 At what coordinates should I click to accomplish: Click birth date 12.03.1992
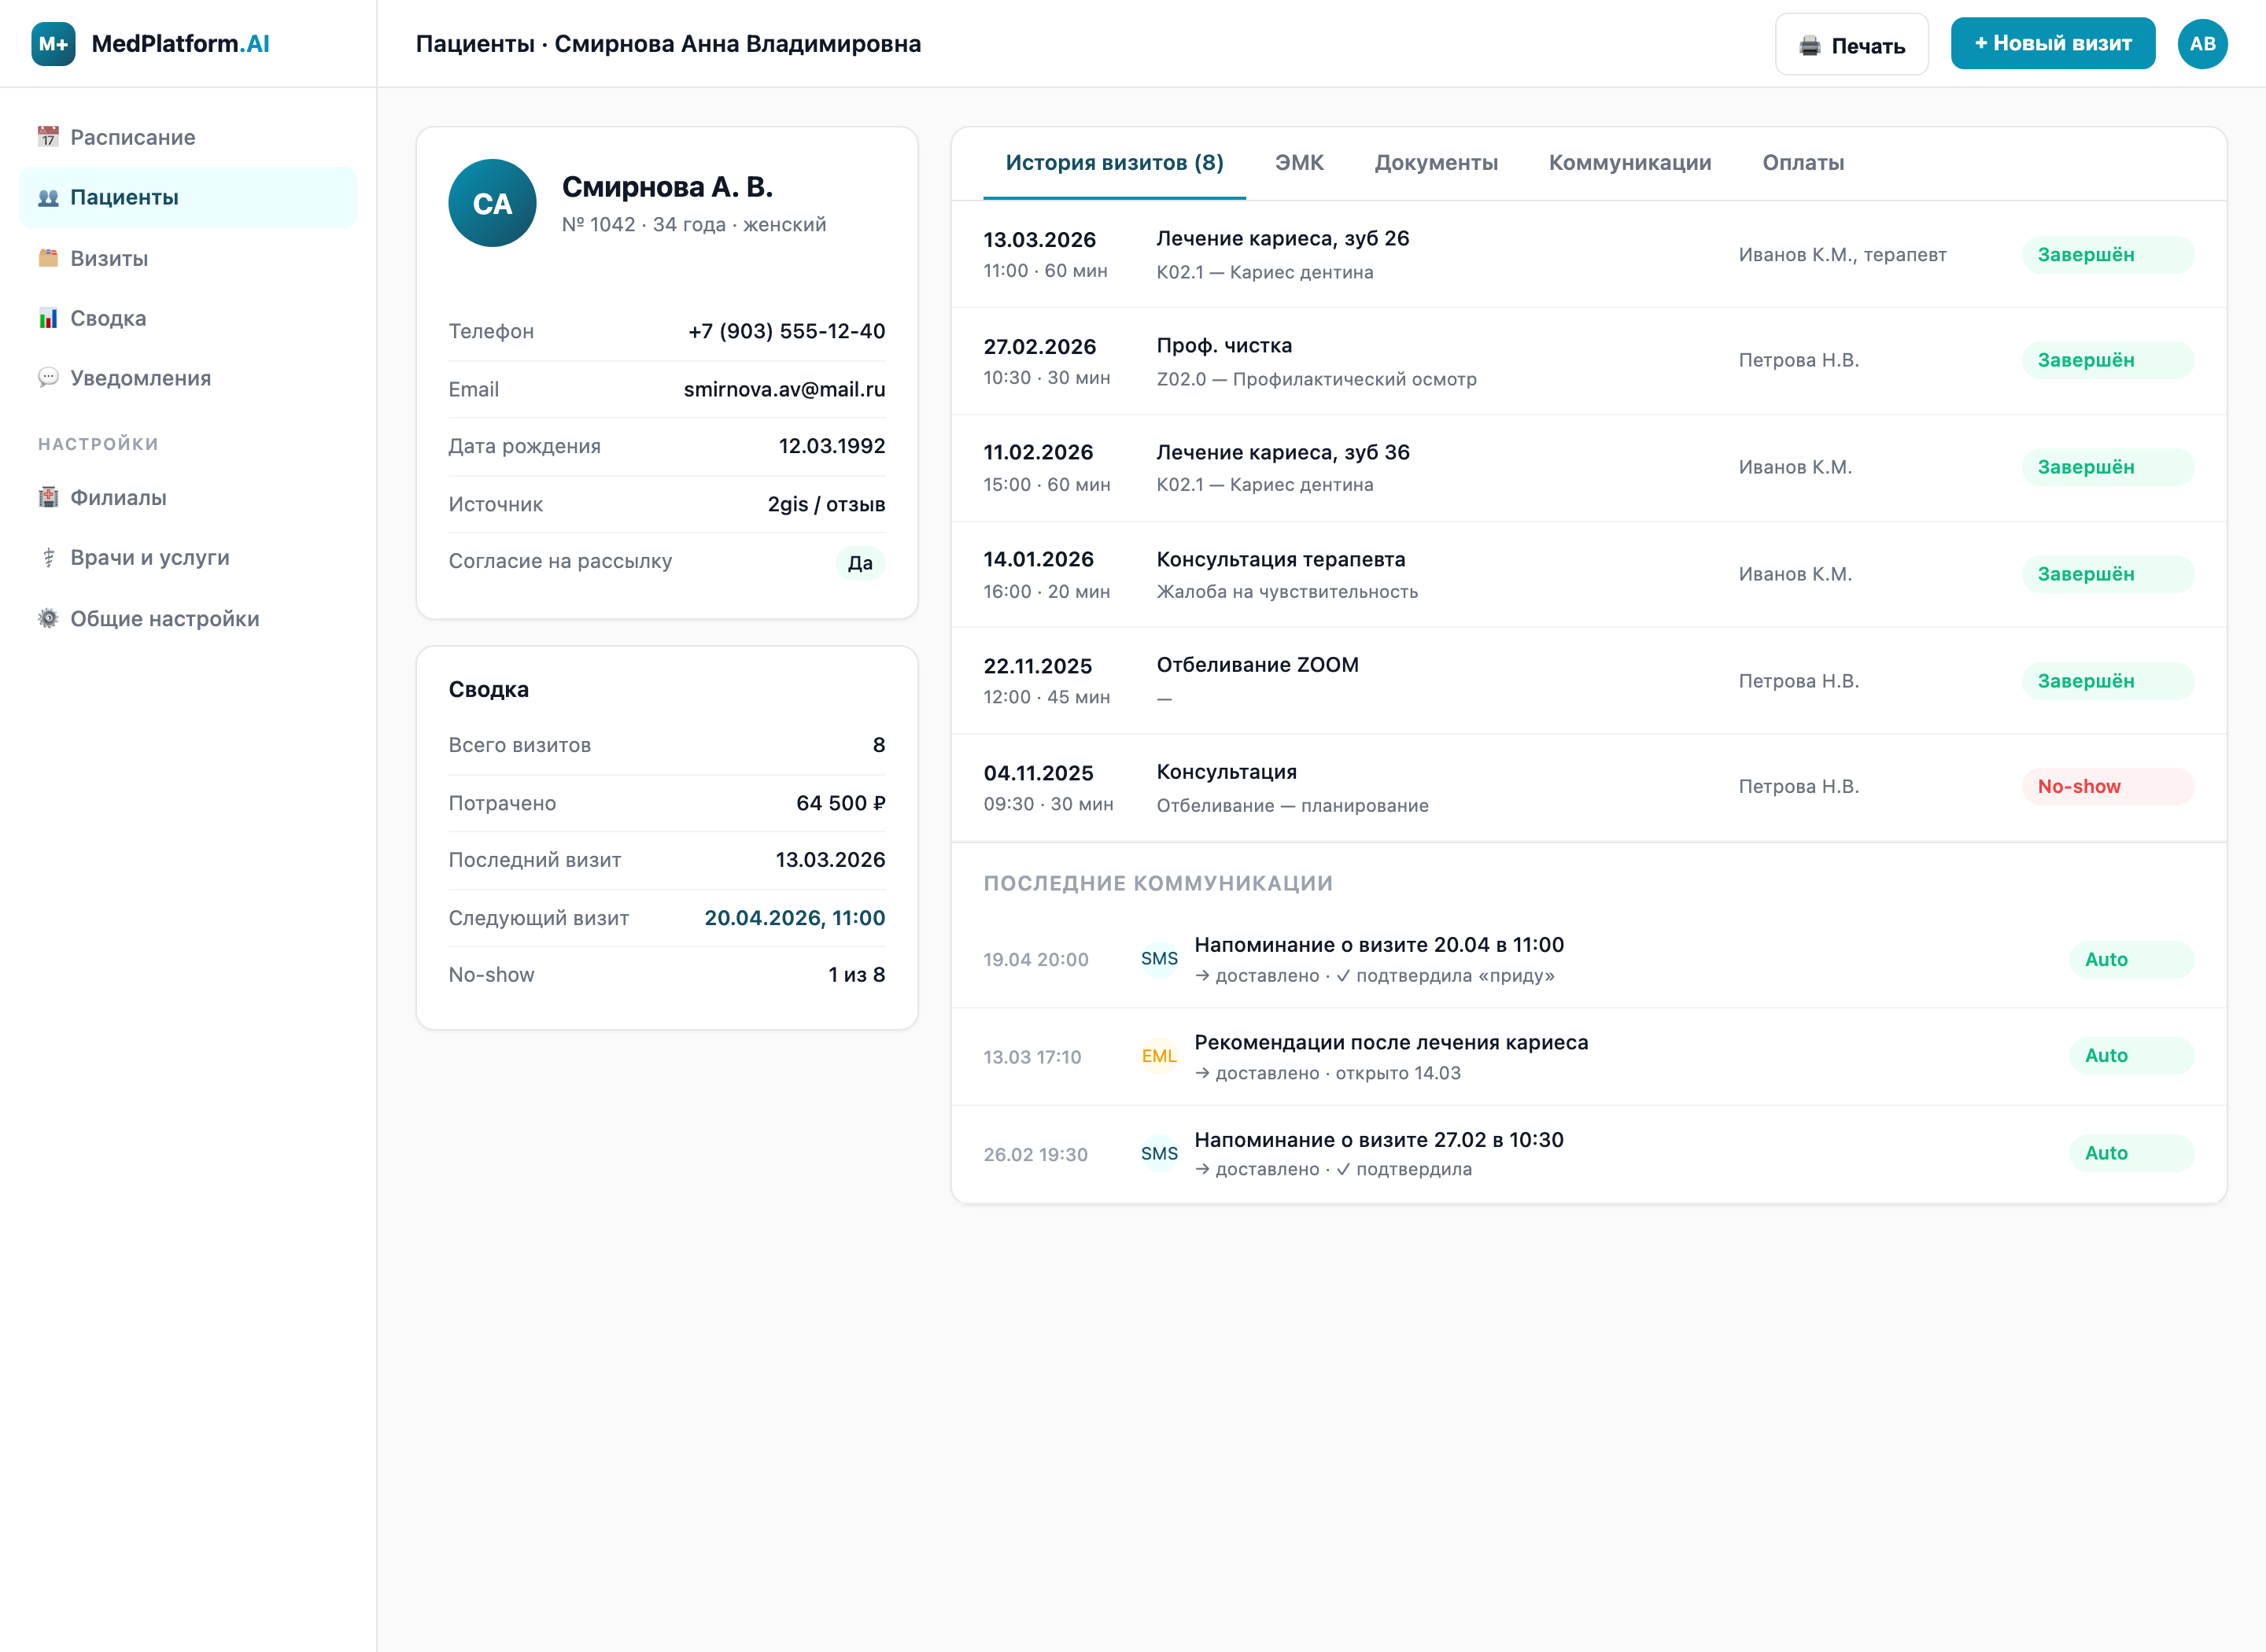pos(831,446)
